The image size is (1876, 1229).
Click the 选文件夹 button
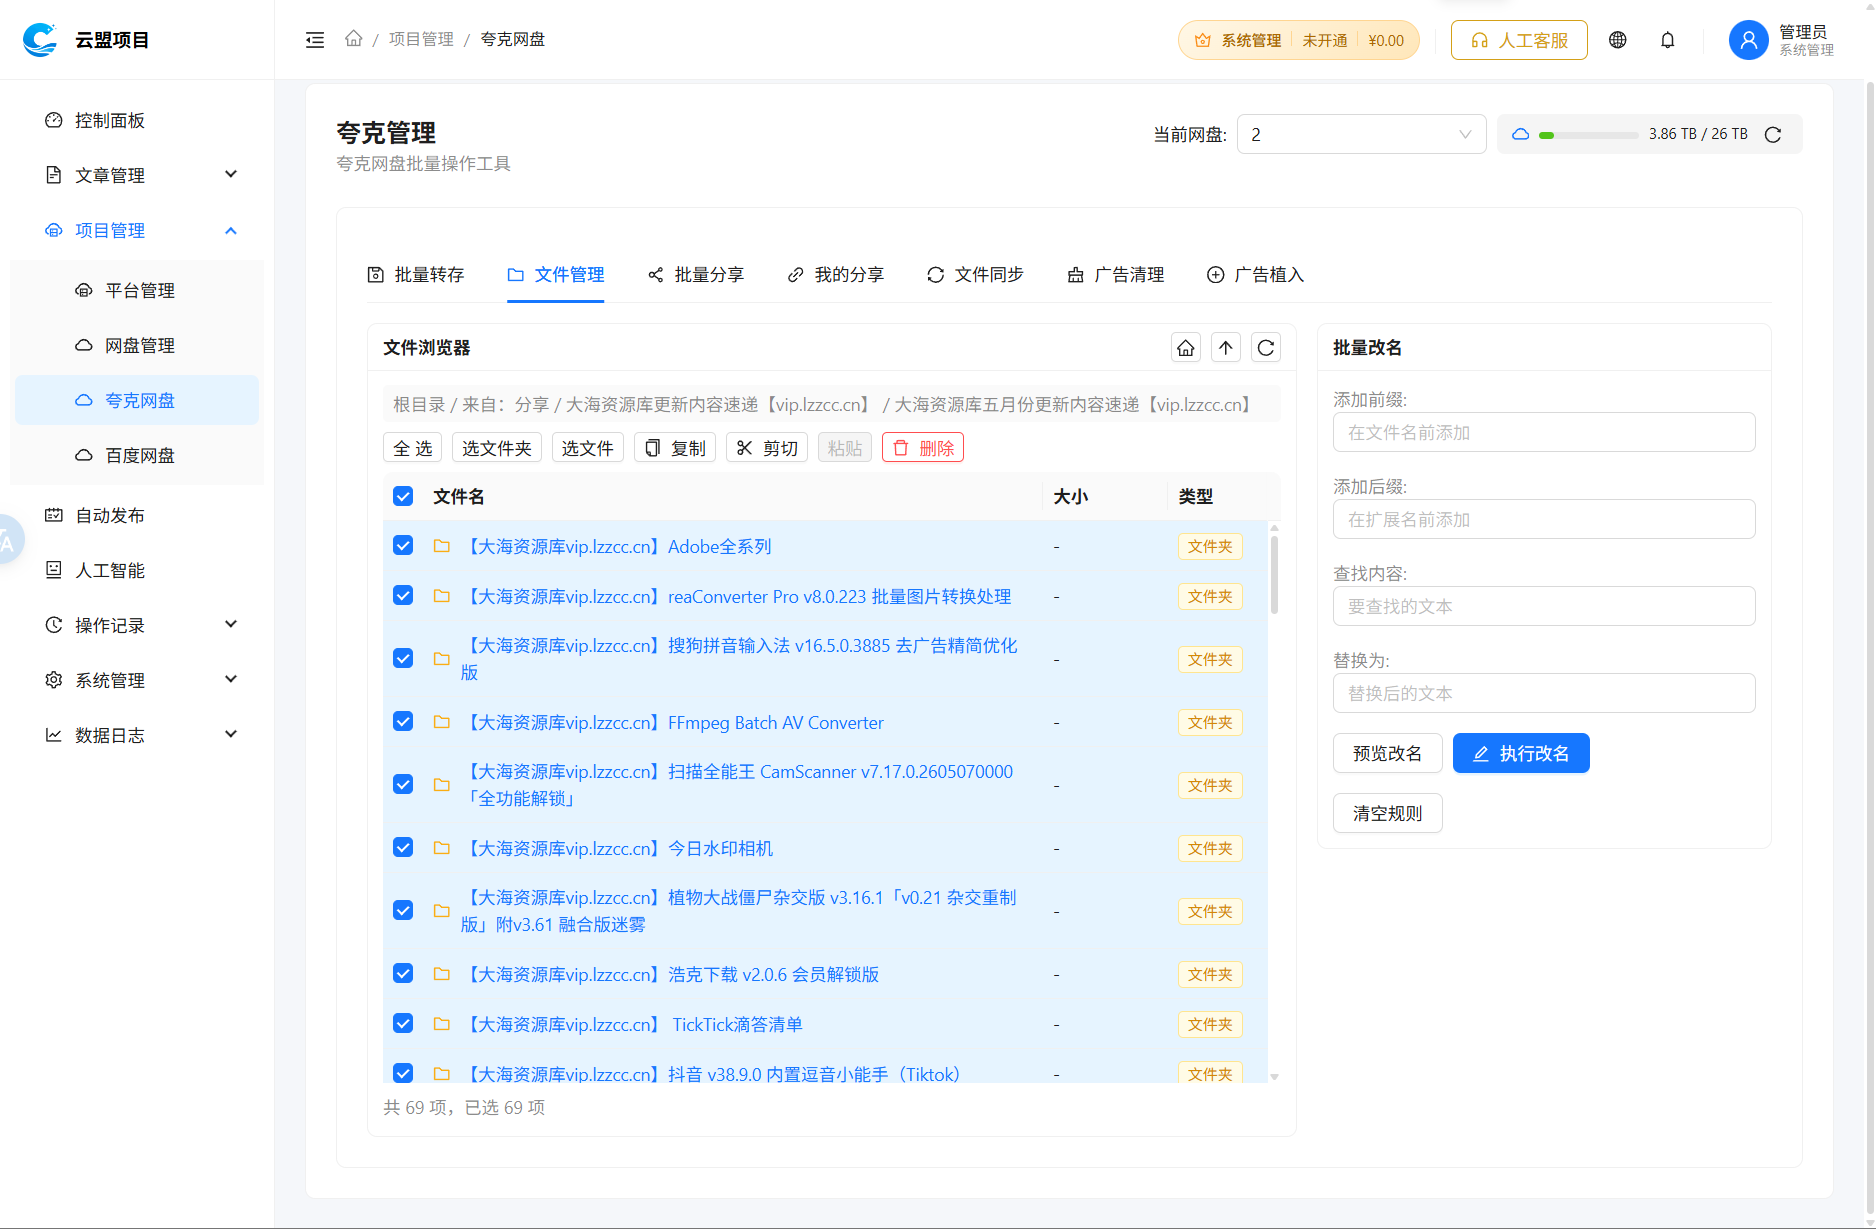pos(497,448)
